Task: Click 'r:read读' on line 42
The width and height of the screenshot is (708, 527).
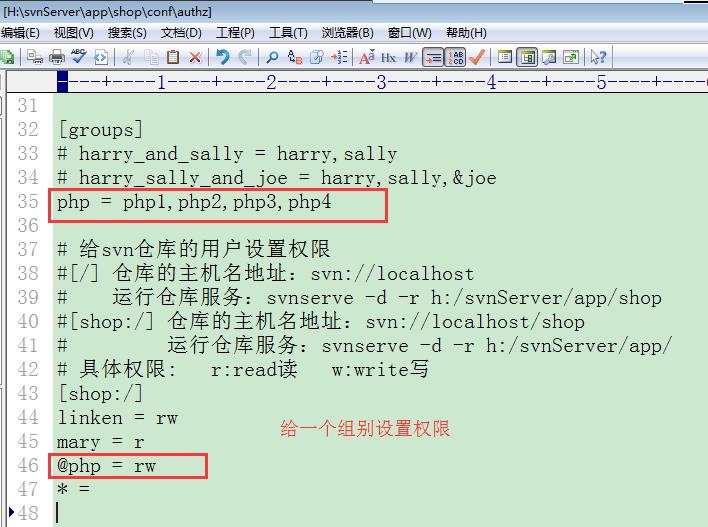Action: pyautogui.click(x=254, y=369)
